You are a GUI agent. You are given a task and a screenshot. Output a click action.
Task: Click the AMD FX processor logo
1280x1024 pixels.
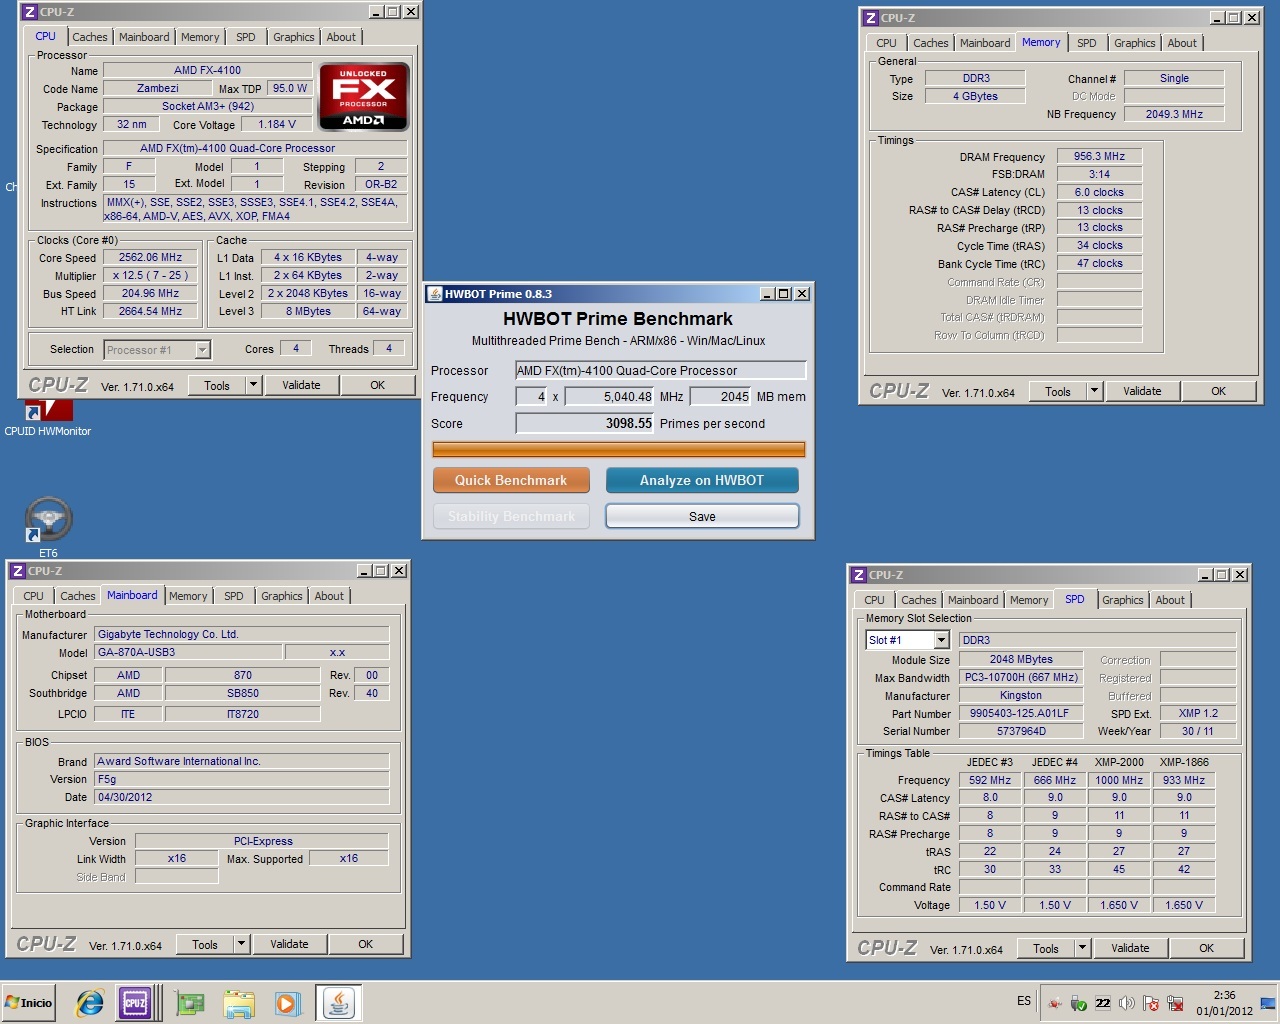click(x=364, y=96)
